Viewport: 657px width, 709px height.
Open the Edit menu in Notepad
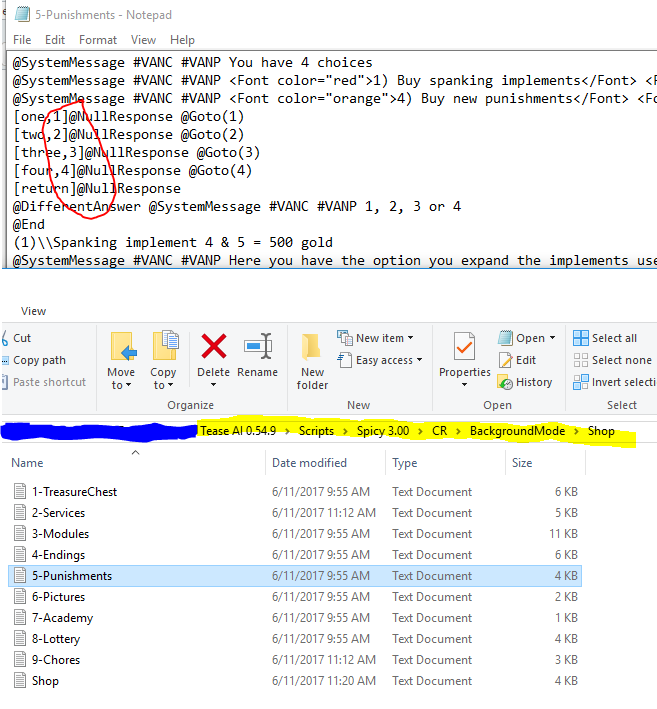(x=55, y=40)
